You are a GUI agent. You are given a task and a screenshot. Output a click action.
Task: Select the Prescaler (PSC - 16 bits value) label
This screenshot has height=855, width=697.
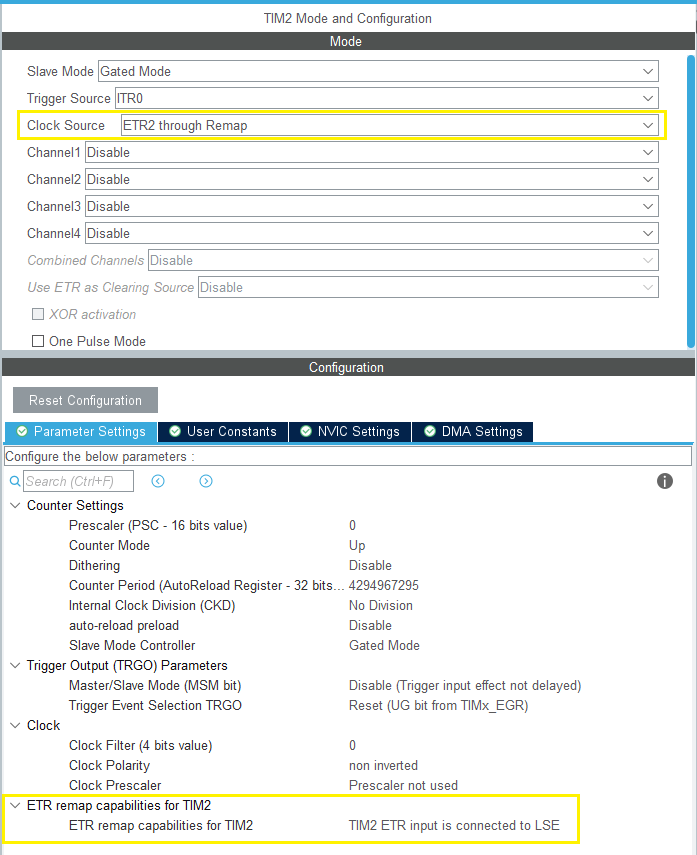[x=158, y=525]
